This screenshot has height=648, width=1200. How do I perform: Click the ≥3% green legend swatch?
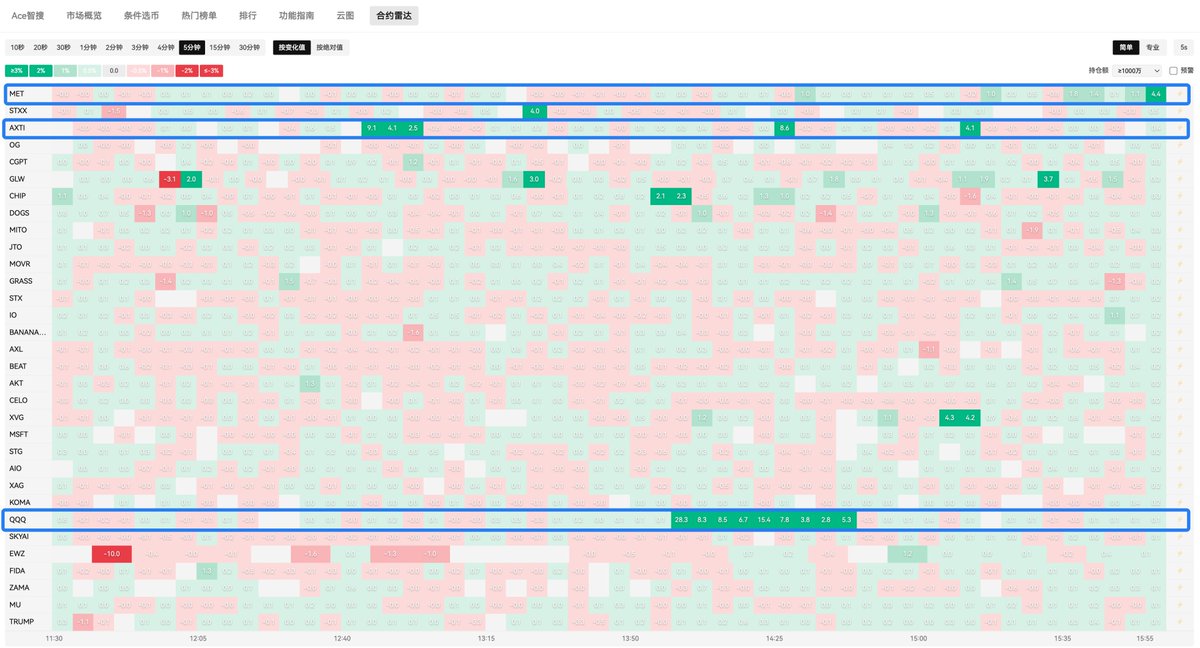[x=16, y=71]
